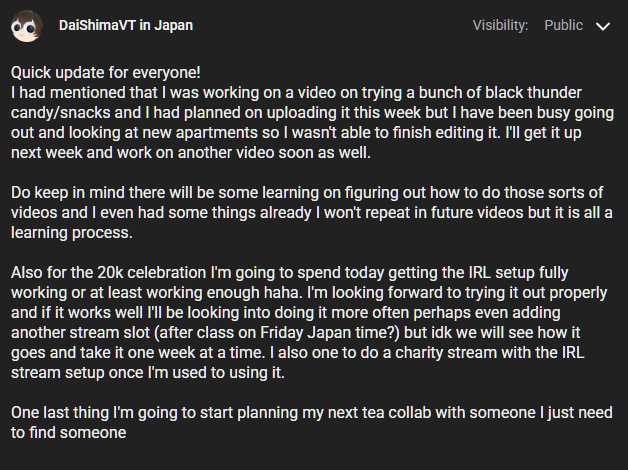Image resolution: width=628 pixels, height=470 pixels.
Task: Expand the visibility chevron arrow
Action: pos(602,27)
